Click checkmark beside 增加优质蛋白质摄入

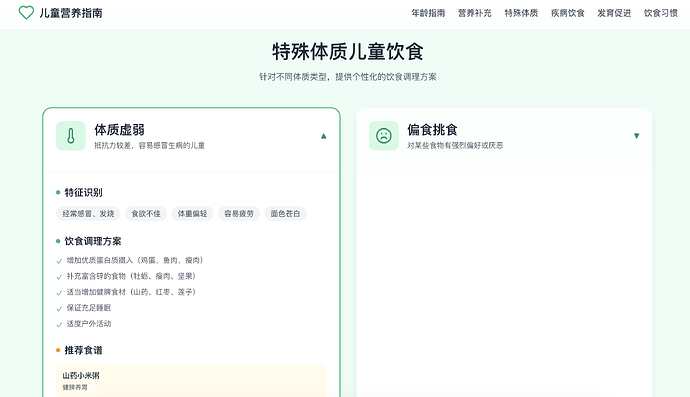(59, 261)
